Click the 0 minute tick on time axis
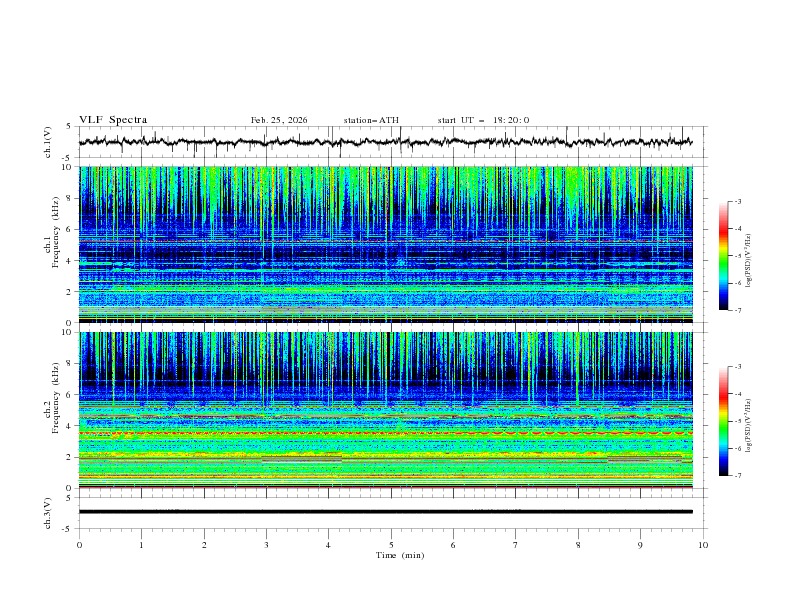This screenshot has height=612, width=792. 79,545
